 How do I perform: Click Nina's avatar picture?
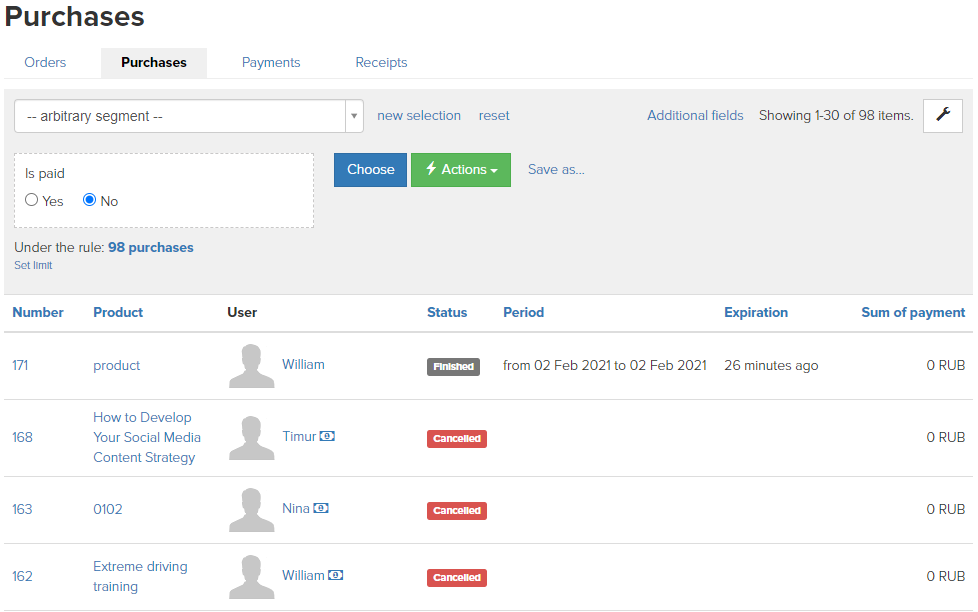pyautogui.click(x=251, y=510)
